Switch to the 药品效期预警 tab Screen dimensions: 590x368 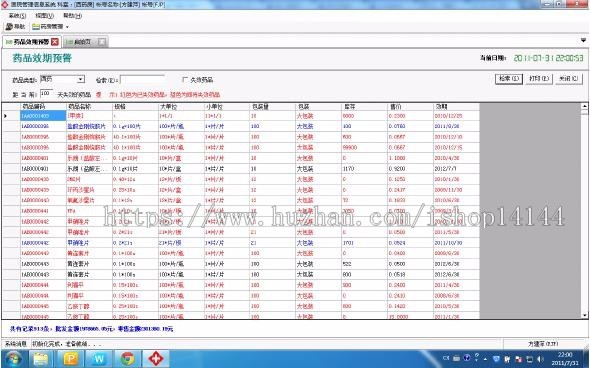pos(31,42)
